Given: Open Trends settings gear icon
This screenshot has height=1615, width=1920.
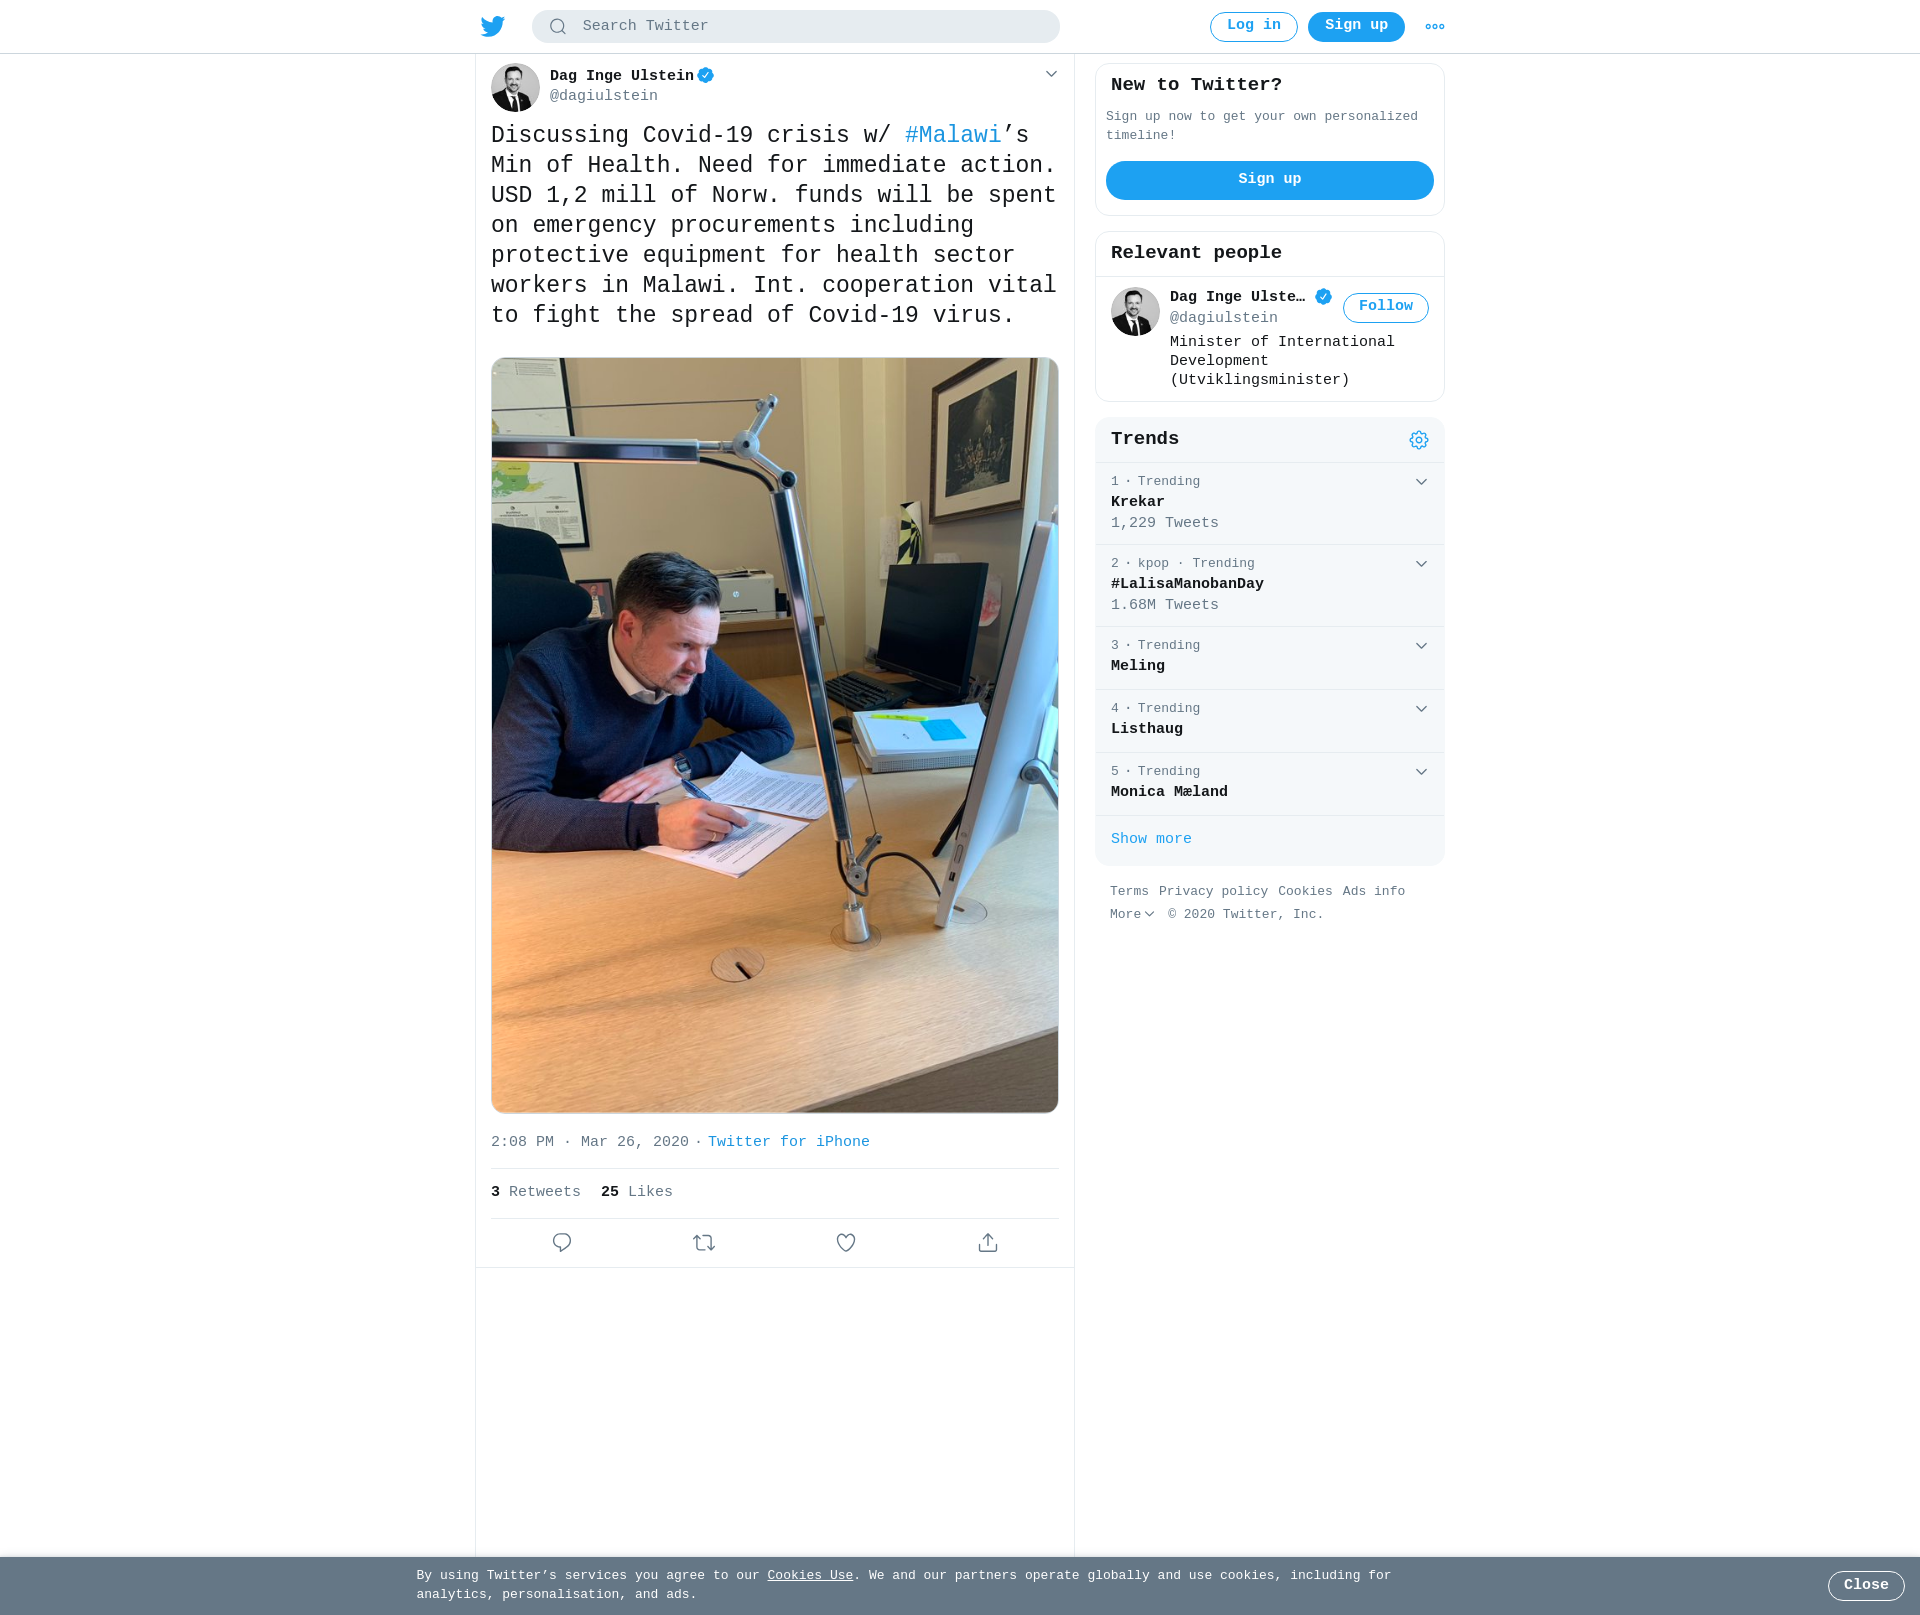Looking at the screenshot, I should (1419, 440).
